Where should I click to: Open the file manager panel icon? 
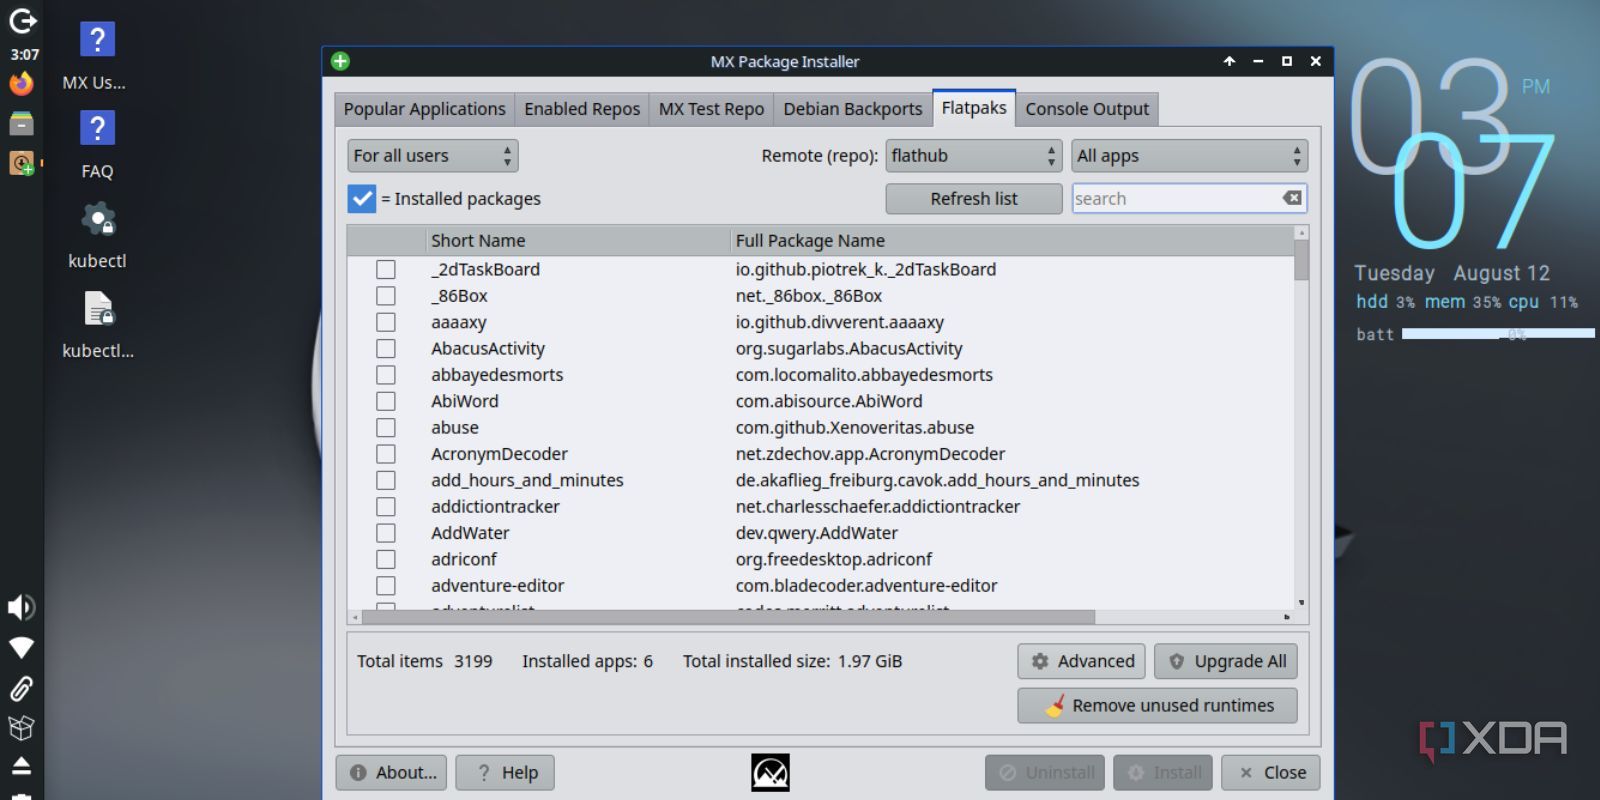coord(21,123)
